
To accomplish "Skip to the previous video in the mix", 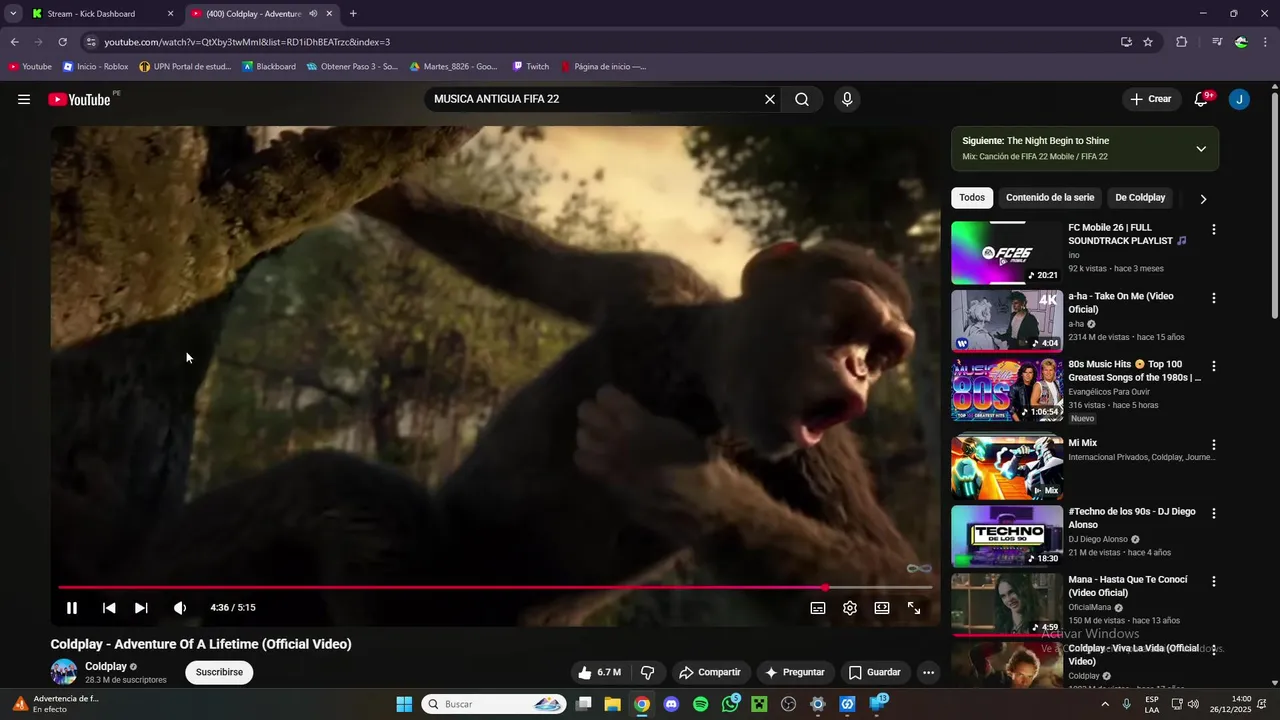I will [x=109, y=608].
